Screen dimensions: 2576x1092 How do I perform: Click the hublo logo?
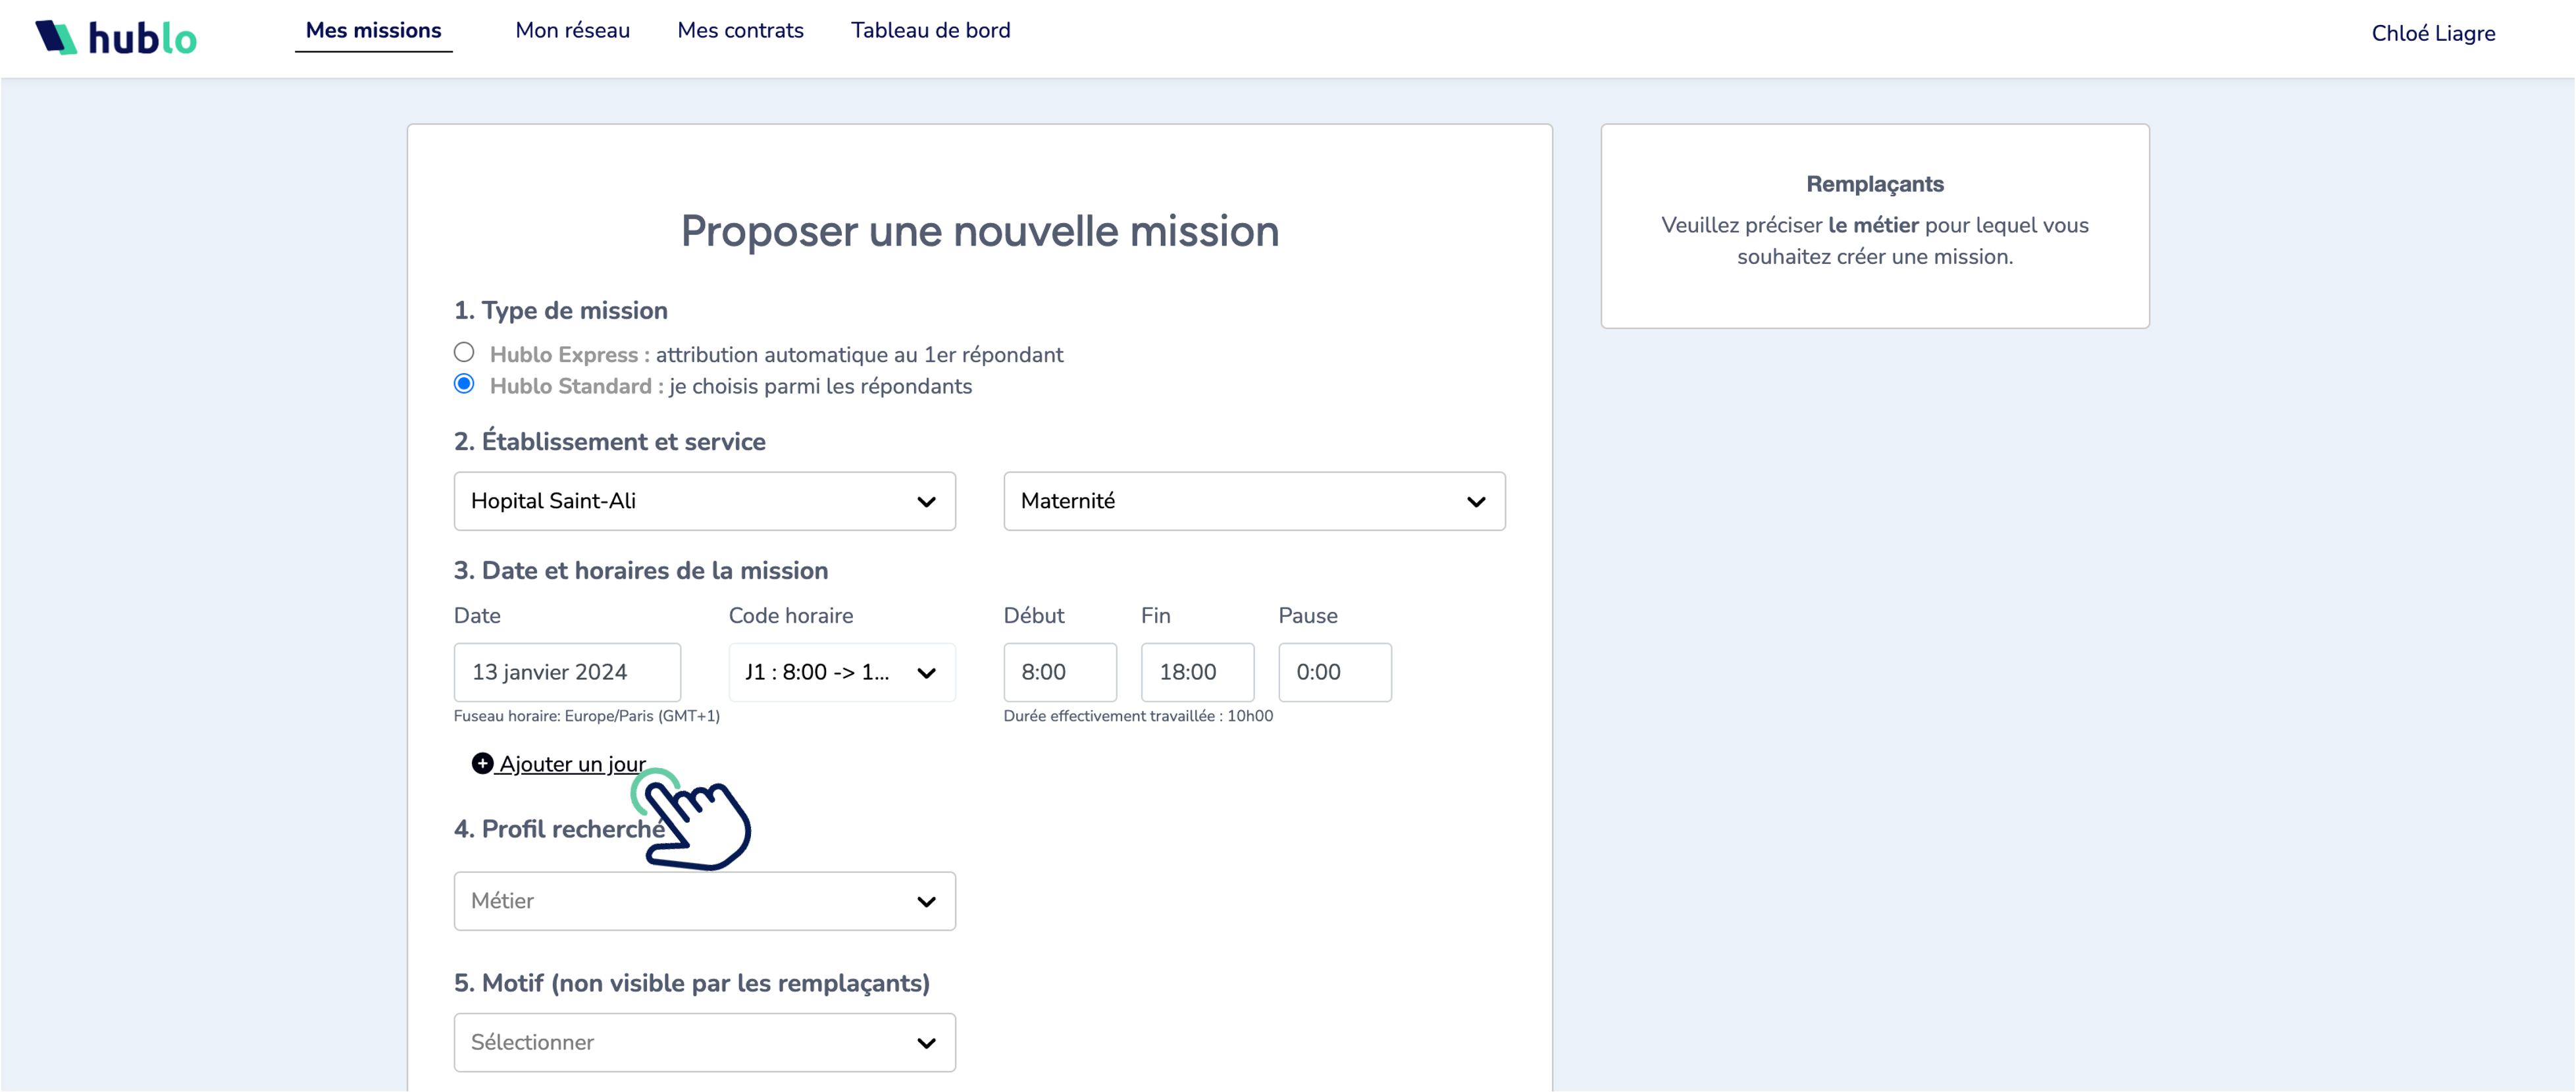[116, 38]
